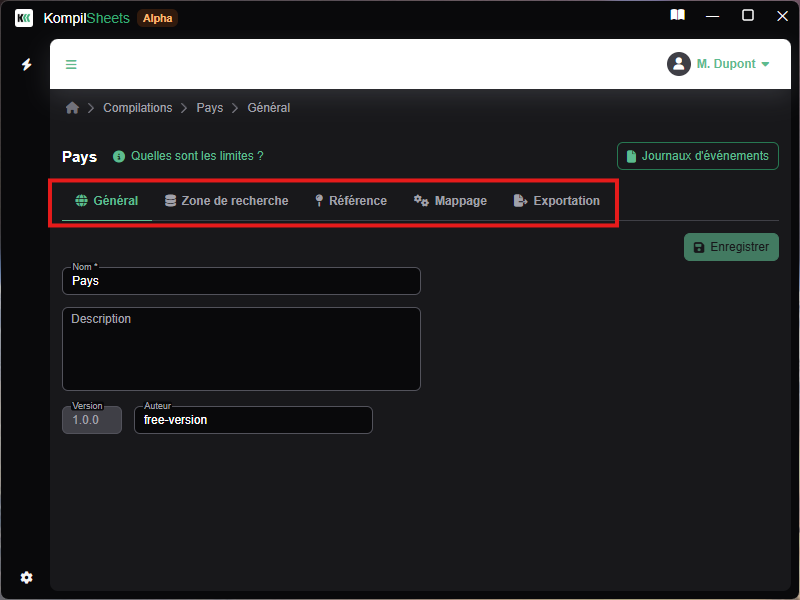800x600 pixels.
Task: Switch to the Zone de recherche tab
Action: [x=226, y=201]
